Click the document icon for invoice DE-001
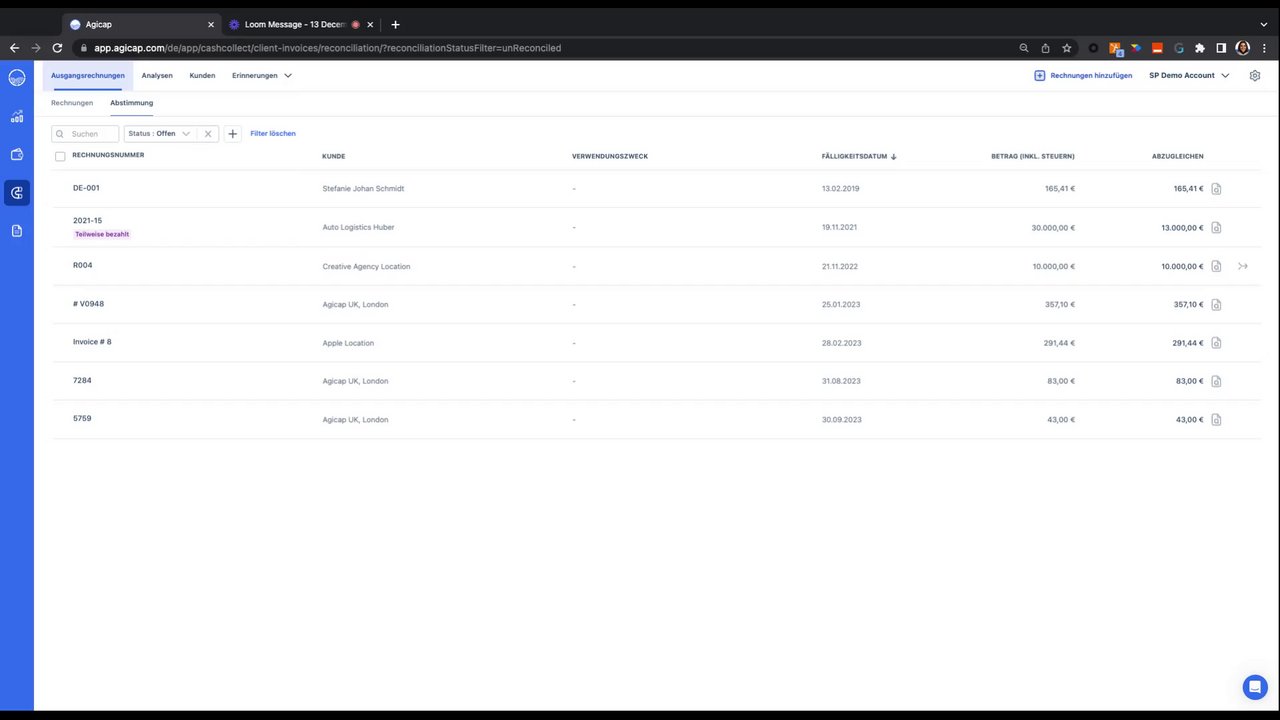Screen dimensions: 1280x720 click(x=1216, y=189)
